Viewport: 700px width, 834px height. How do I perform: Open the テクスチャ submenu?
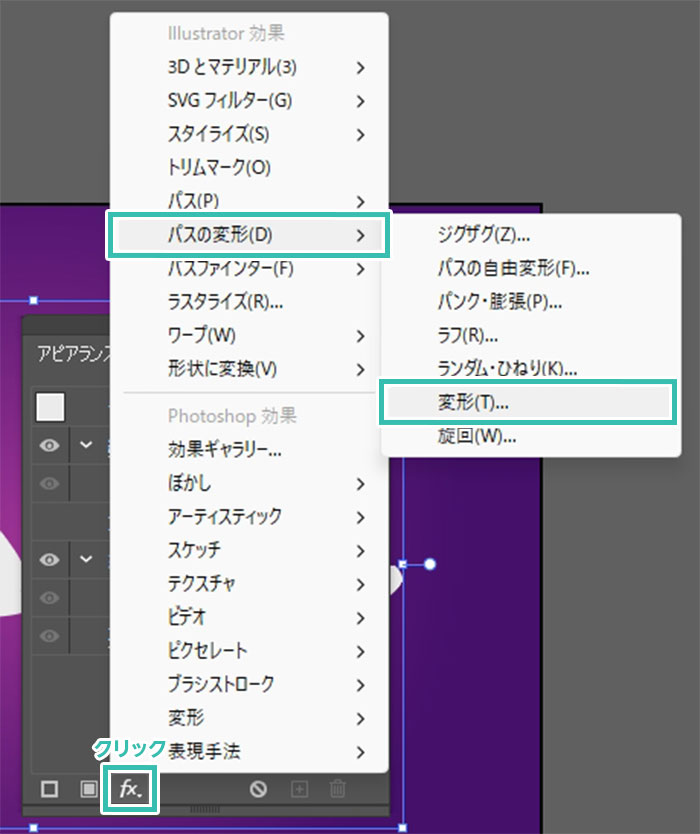click(x=249, y=584)
